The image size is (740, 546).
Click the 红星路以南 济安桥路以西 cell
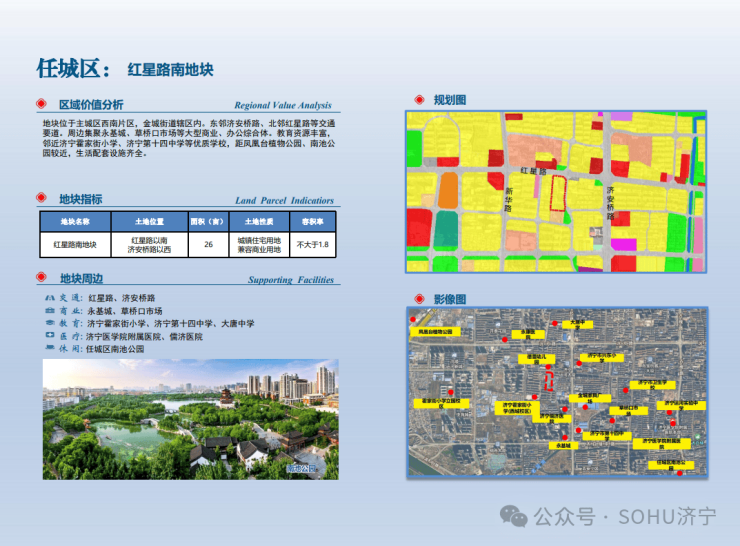pos(150,244)
